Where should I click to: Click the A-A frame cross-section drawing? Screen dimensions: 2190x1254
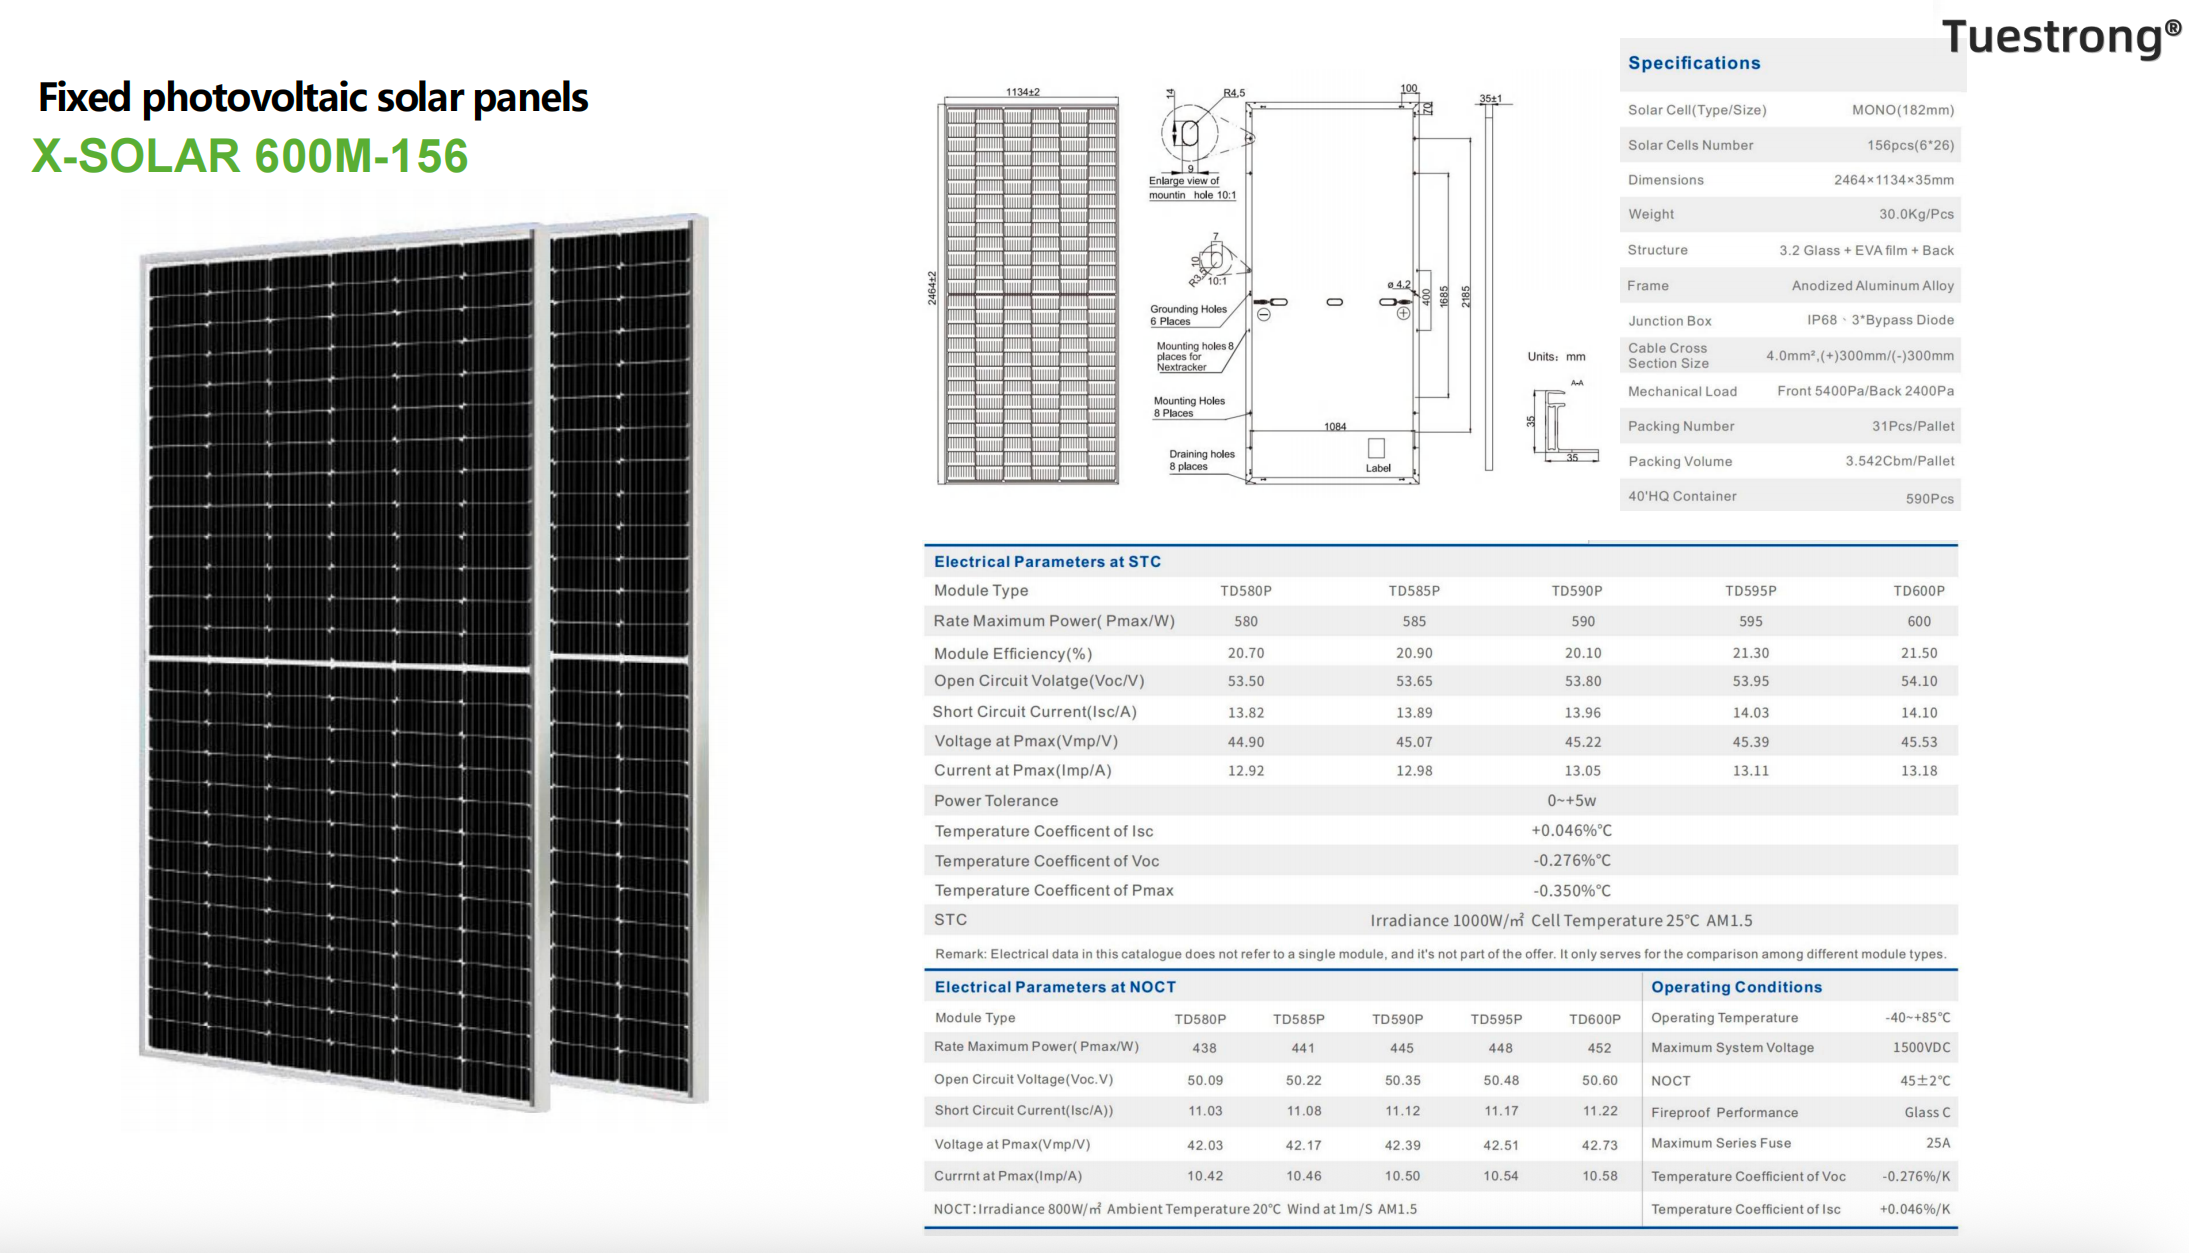(x=1563, y=422)
